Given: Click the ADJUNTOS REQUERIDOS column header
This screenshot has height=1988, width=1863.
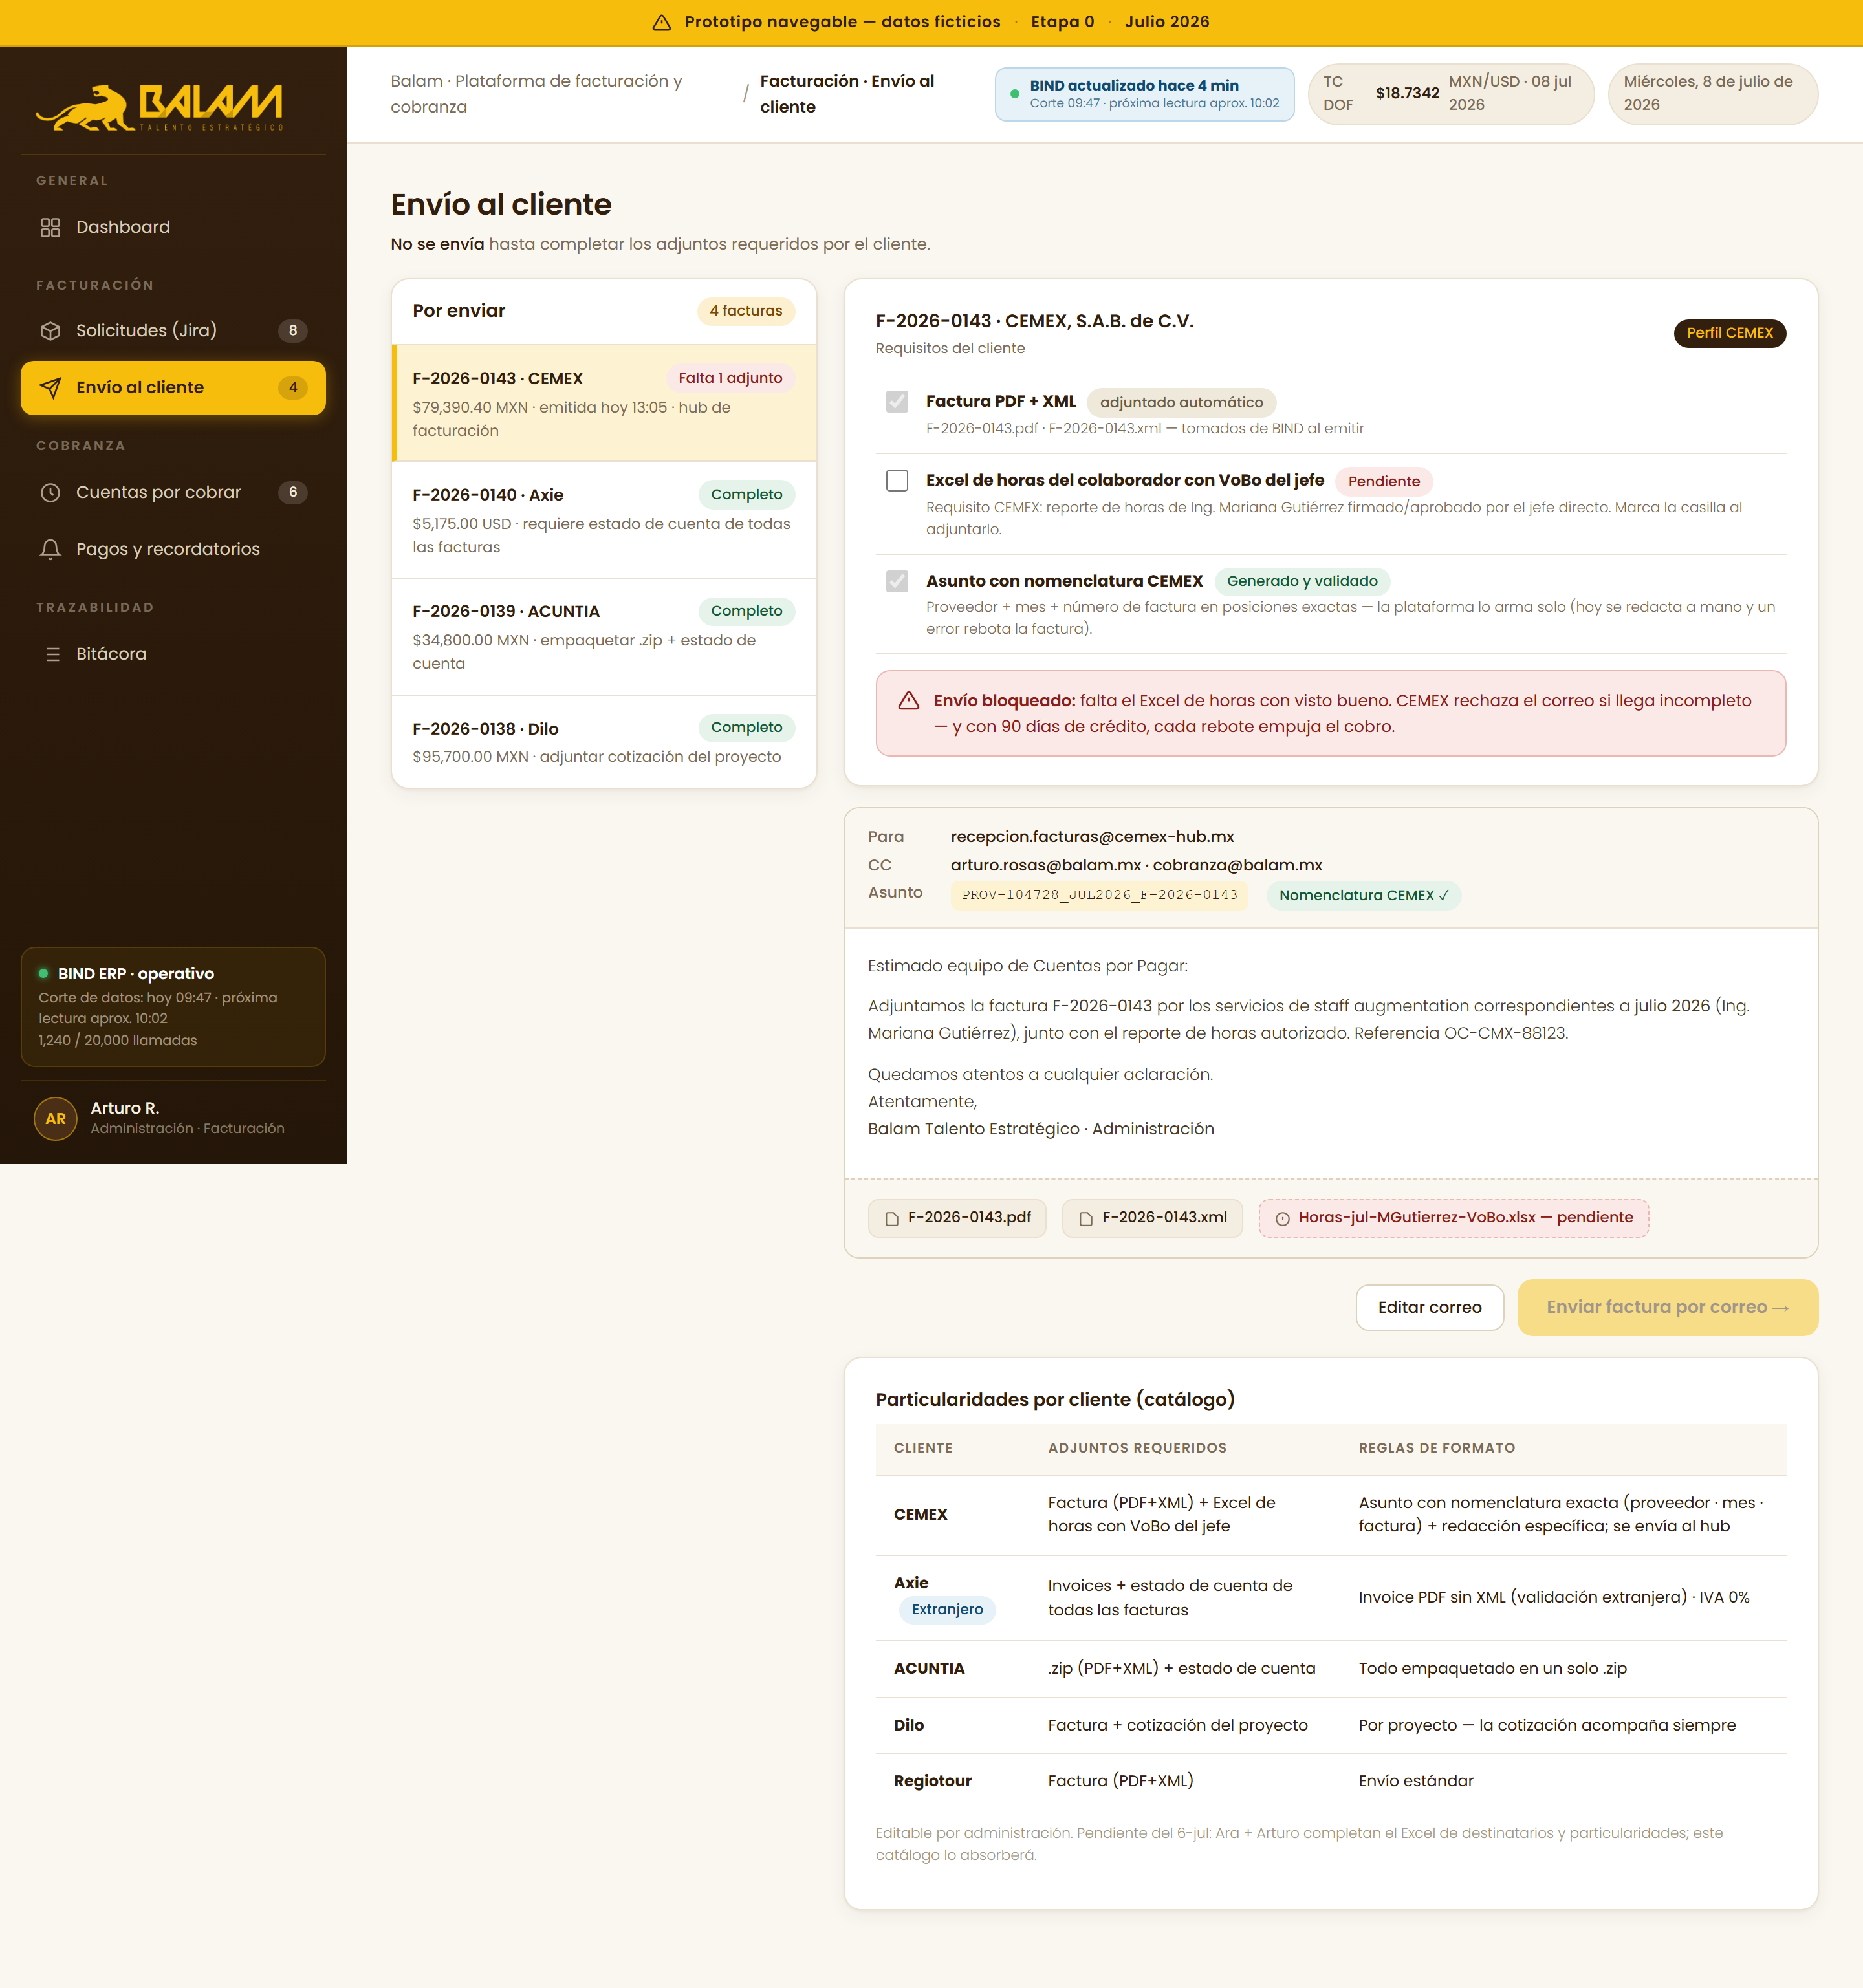Looking at the screenshot, I should pyautogui.click(x=1137, y=1448).
